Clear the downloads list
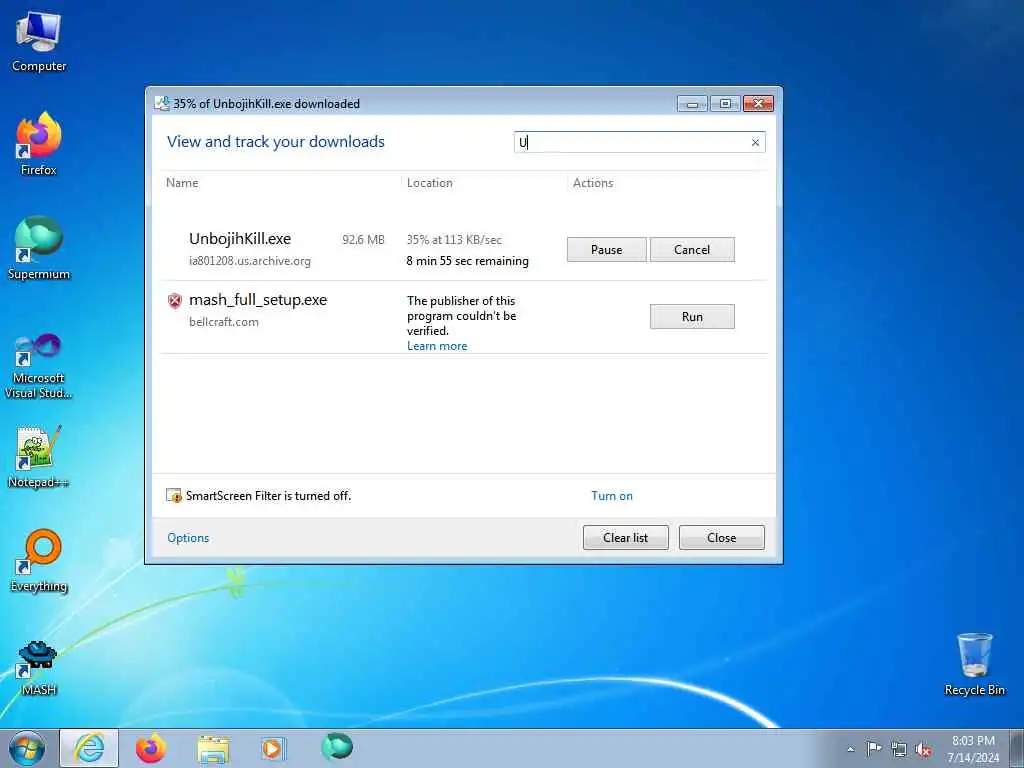The image size is (1024, 768). [x=626, y=537]
